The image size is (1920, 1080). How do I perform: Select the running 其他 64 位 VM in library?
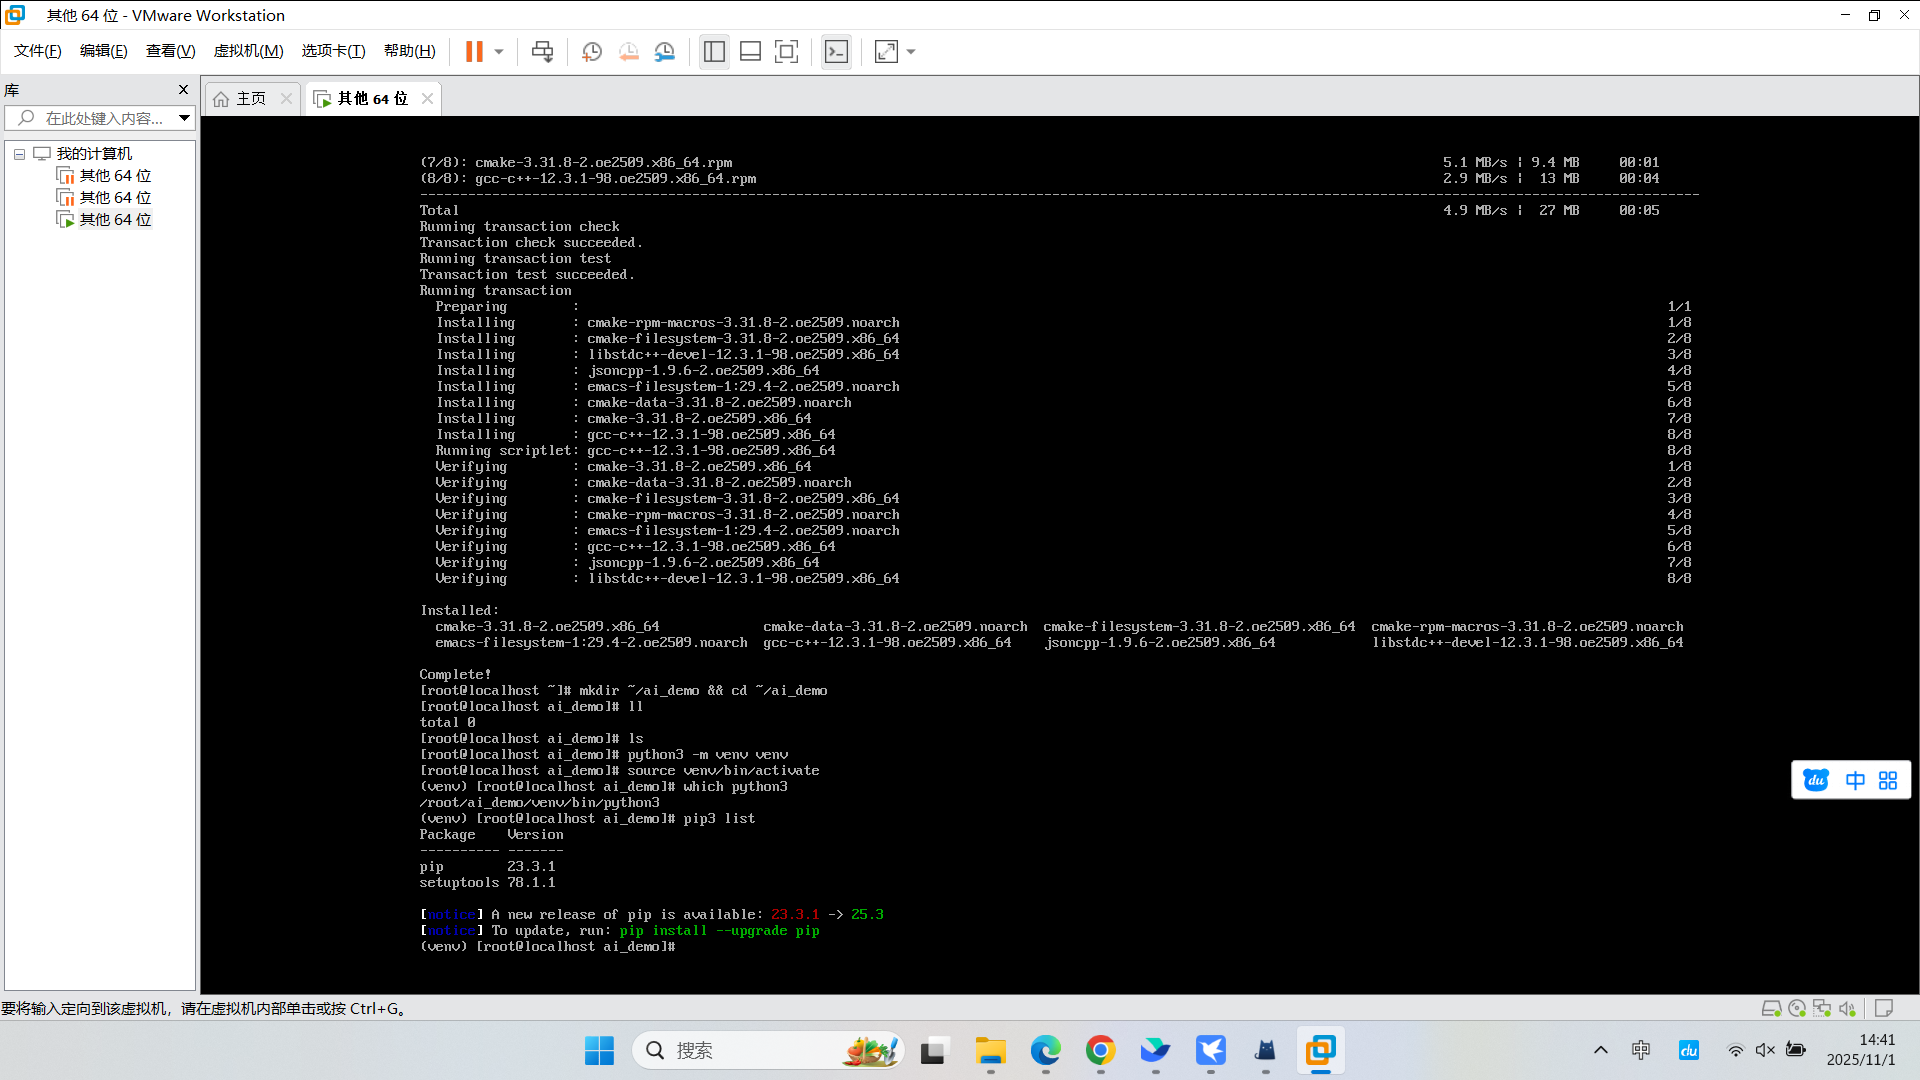pyautogui.click(x=115, y=220)
